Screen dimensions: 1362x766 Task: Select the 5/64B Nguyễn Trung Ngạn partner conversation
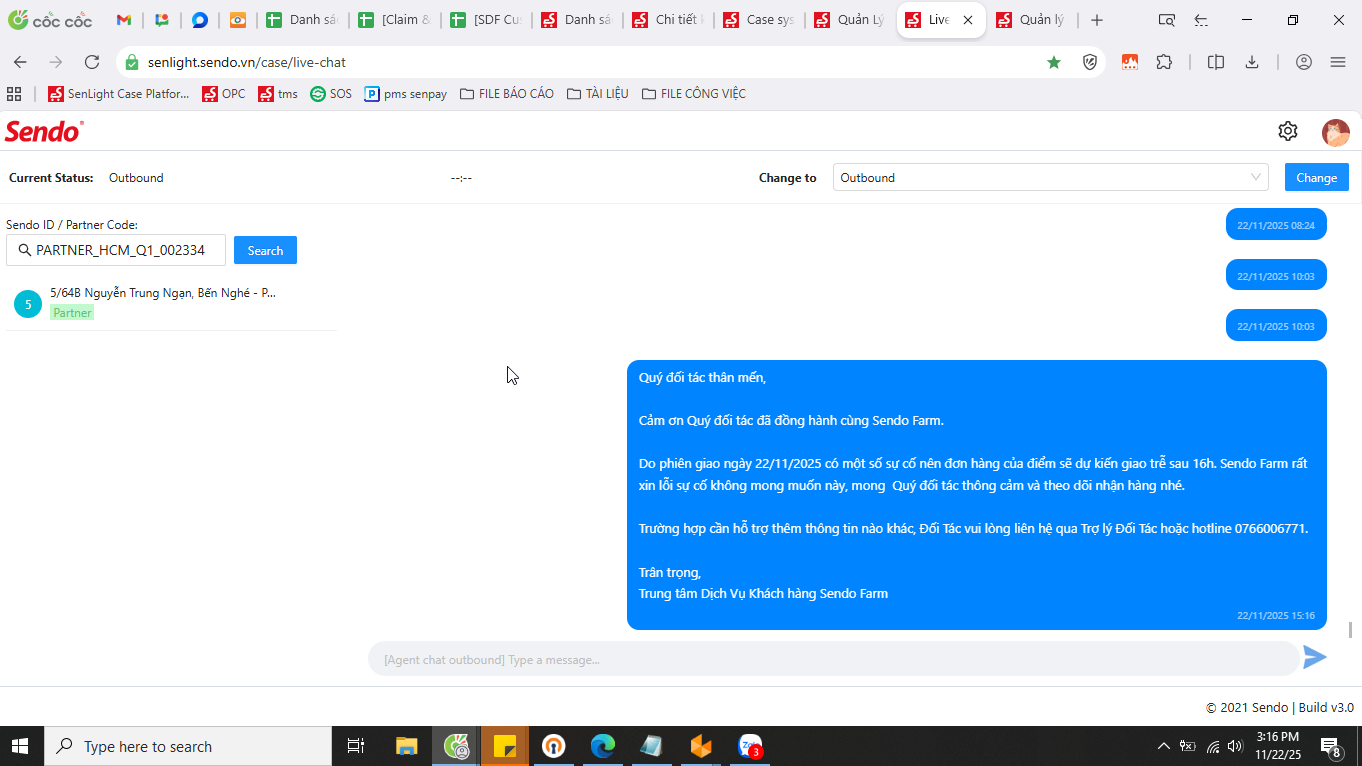(170, 302)
